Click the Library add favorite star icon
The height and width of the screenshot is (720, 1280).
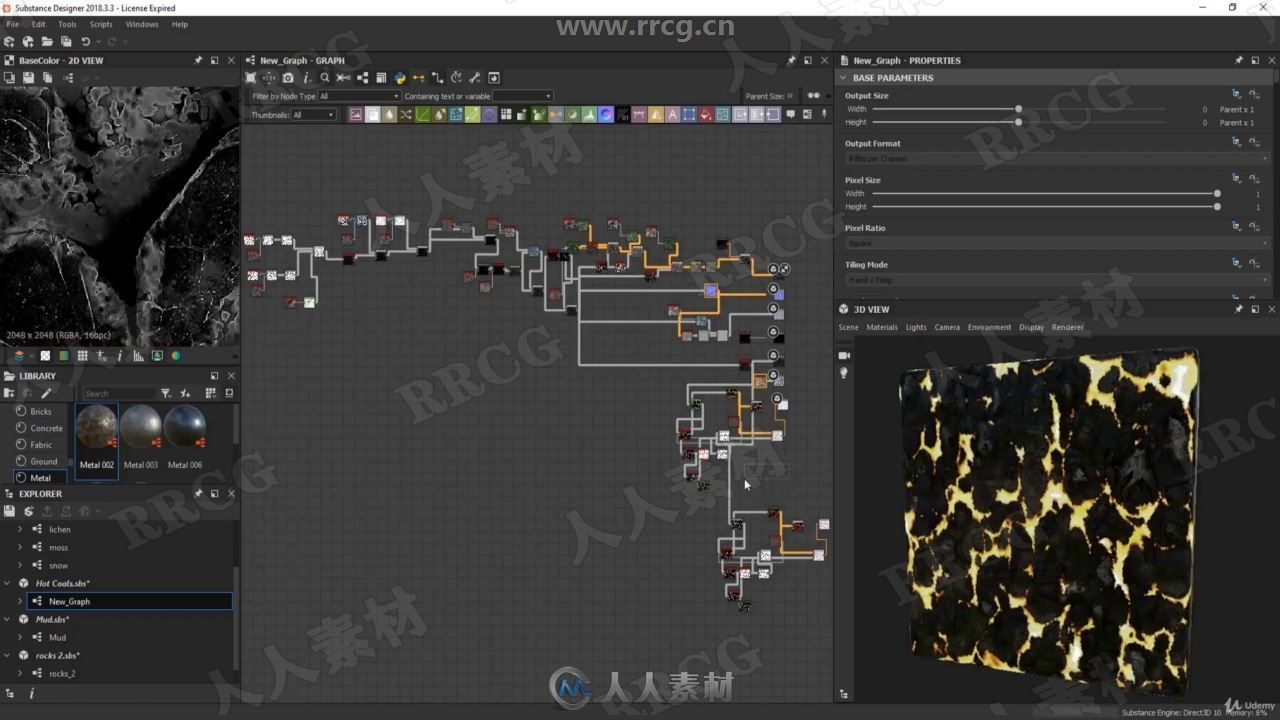coord(185,393)
